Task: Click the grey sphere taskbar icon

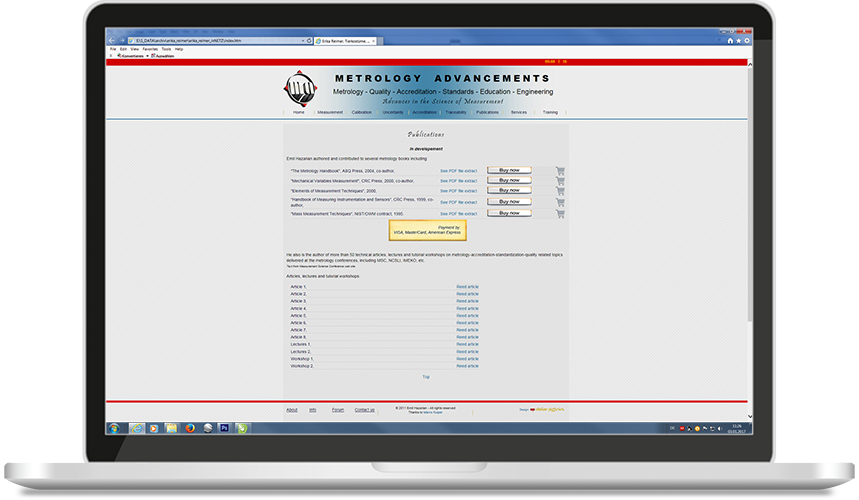Action: pos(208,428)
